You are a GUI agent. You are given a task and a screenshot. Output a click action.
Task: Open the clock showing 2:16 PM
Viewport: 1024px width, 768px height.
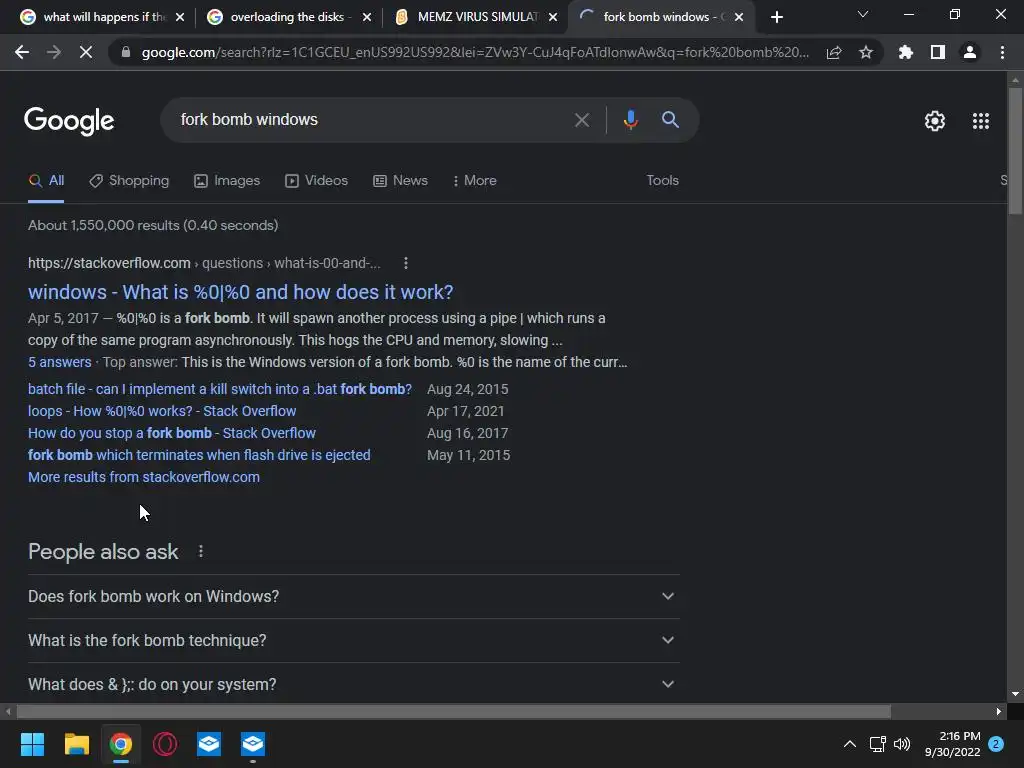tap(952, 744)
